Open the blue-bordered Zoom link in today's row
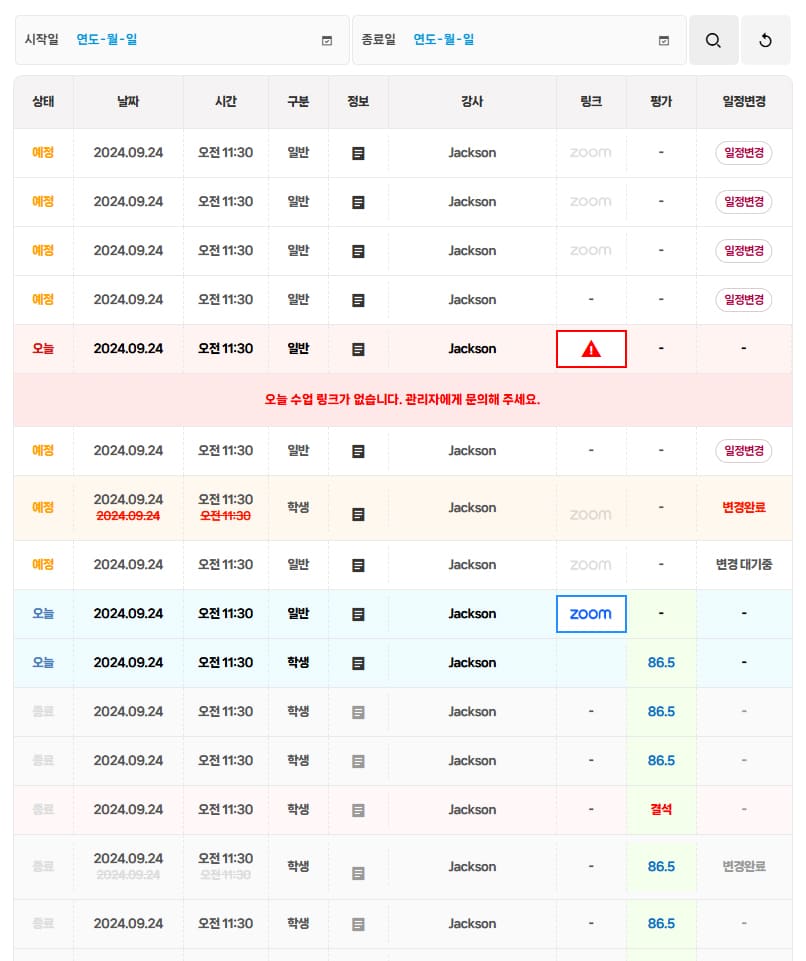The width and height of the screenshot is (806, 961). tap(591, 614)
